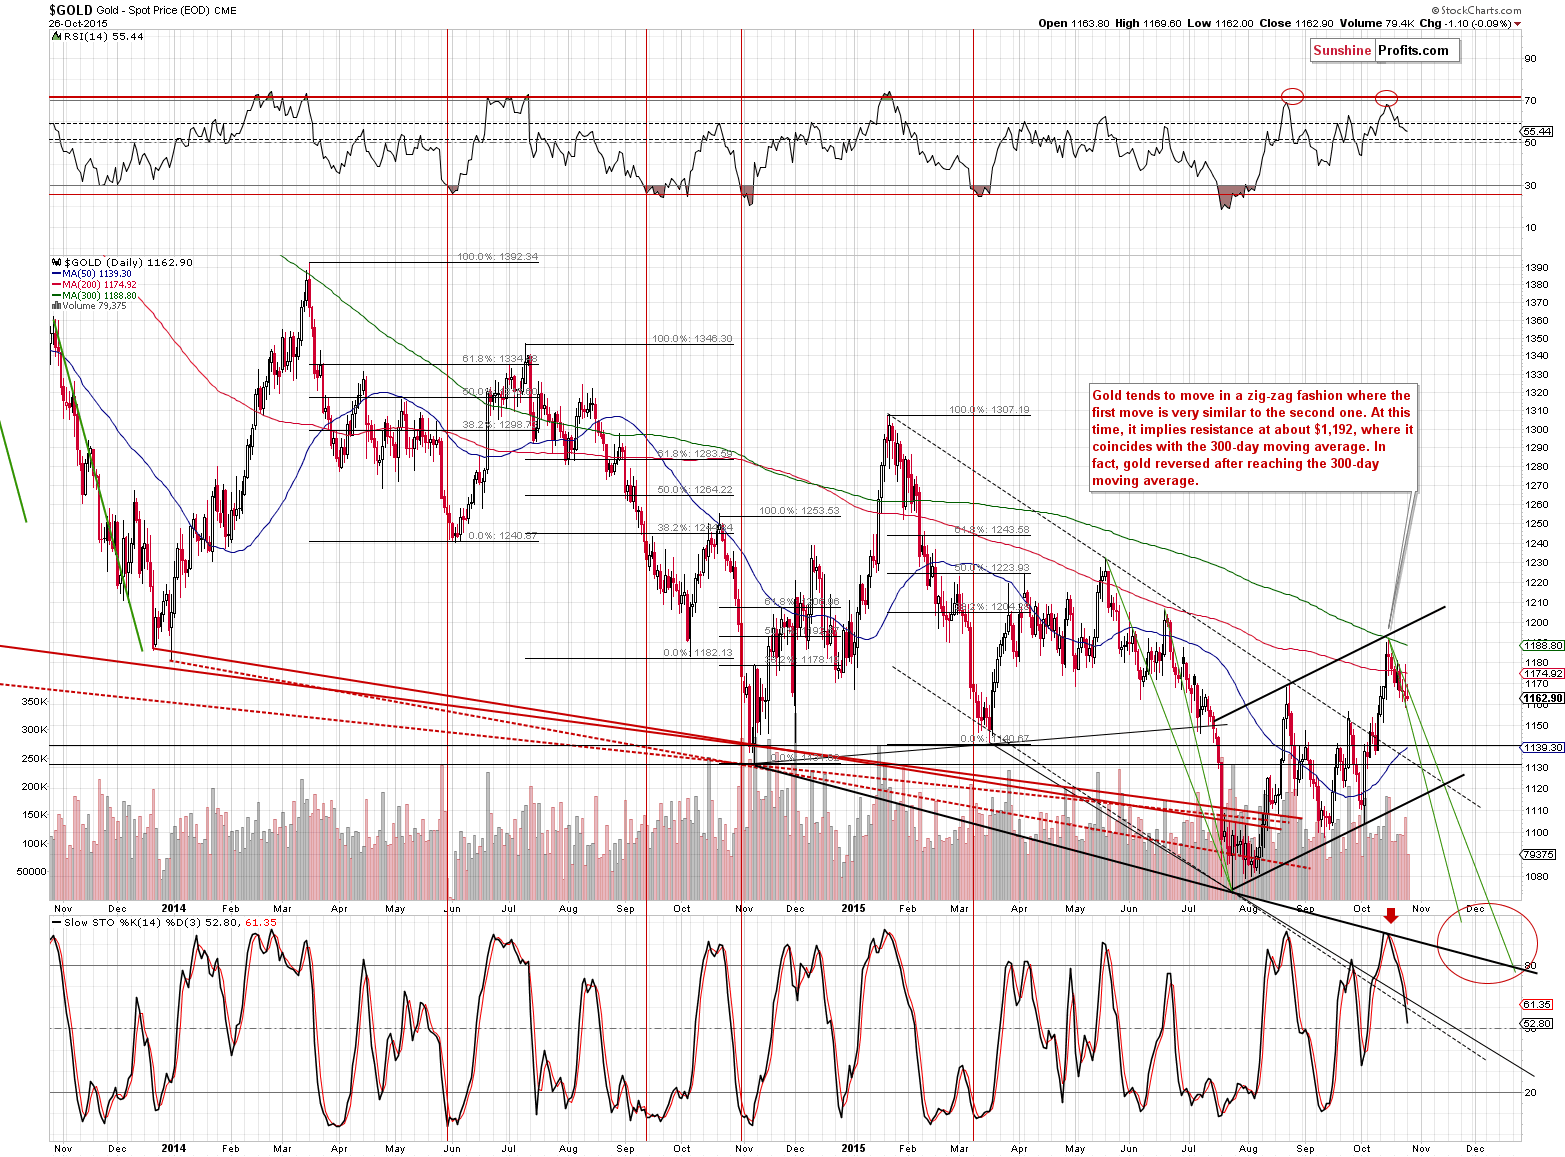1565x1157 pixels.
Task: Click the High 1169.60 value in header
Action: click(1148, 23)
